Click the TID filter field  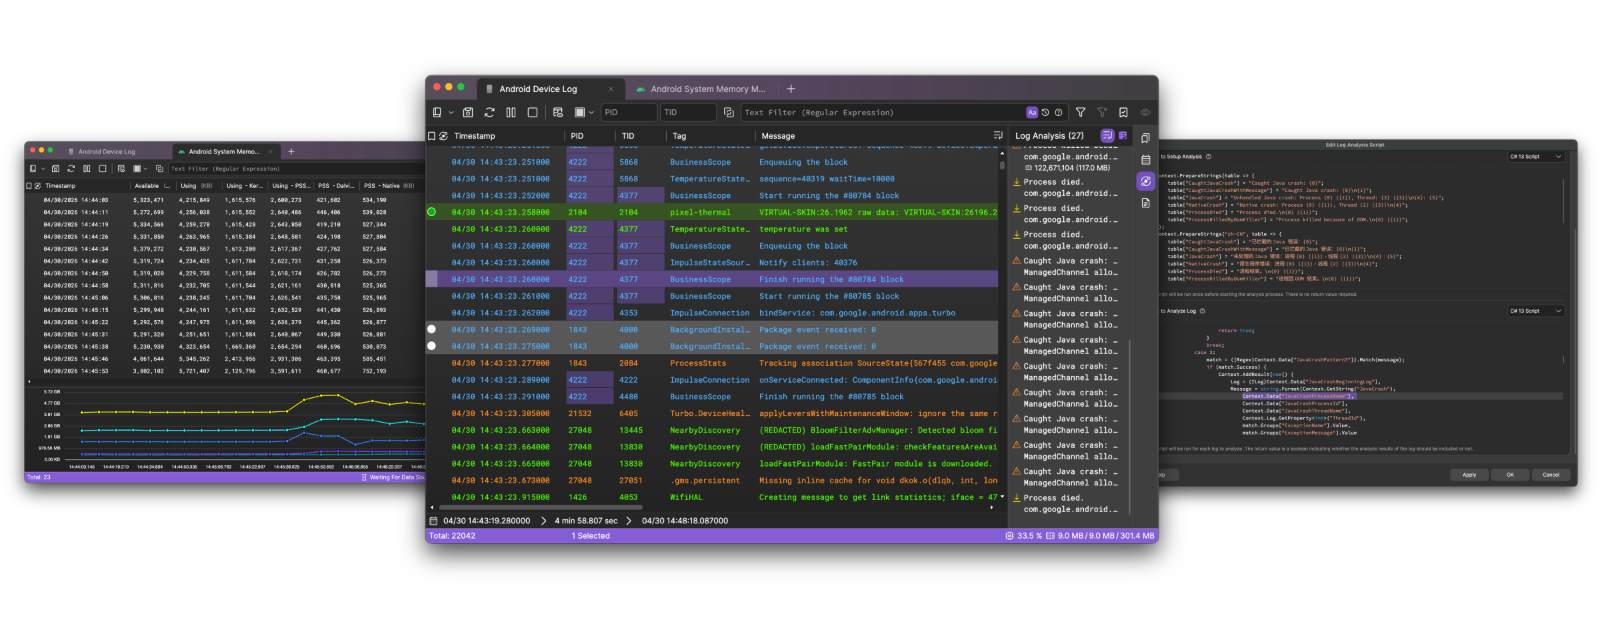(x=689, y=112)
